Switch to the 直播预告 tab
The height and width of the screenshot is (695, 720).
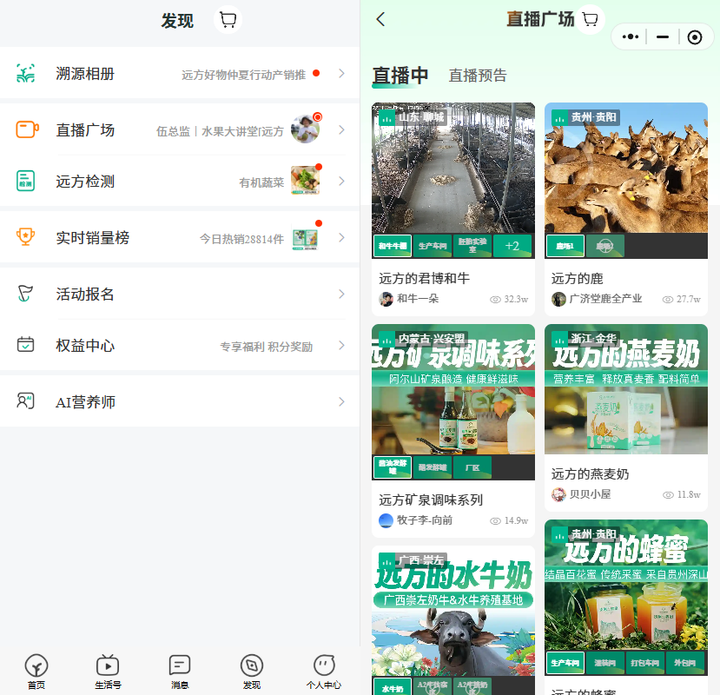tap(477, 75)
